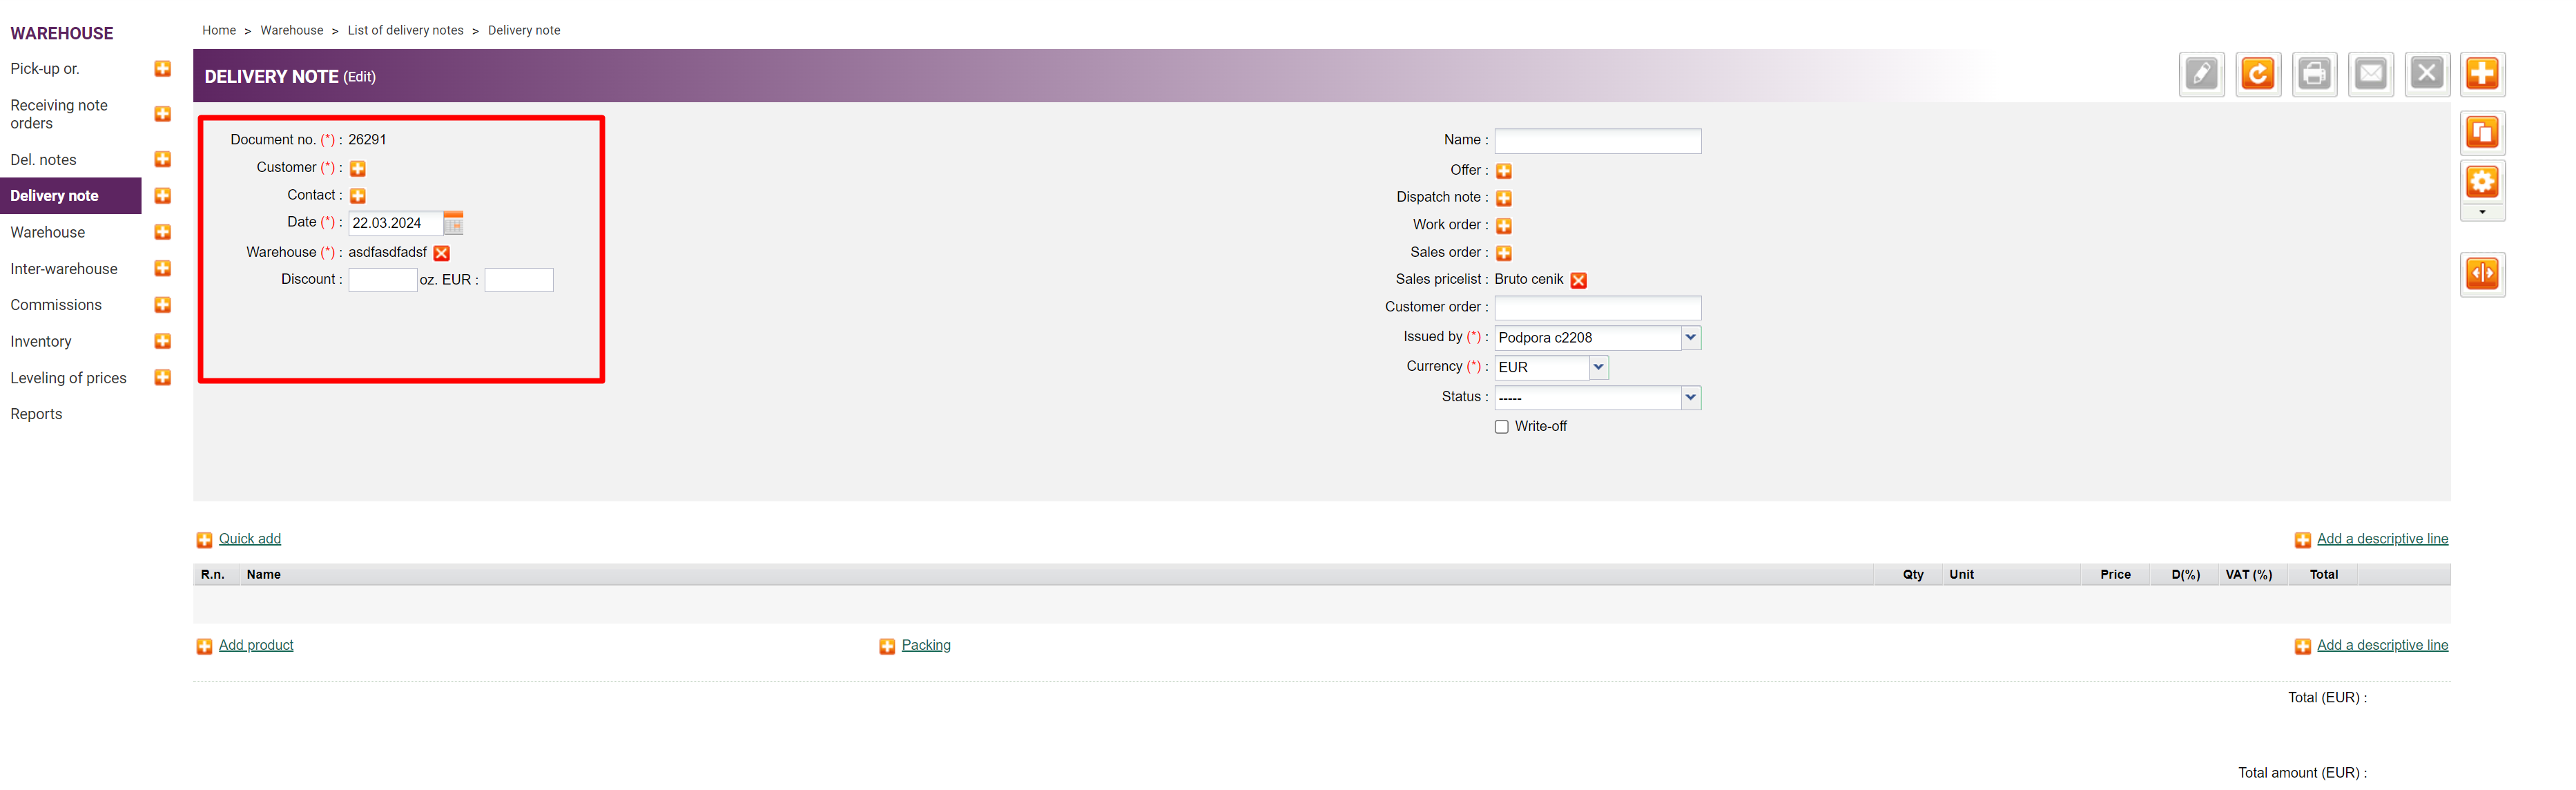2576x790 pixels.
Task: Expand the Currency EUR dropdown
Action: pos(1598,367)
